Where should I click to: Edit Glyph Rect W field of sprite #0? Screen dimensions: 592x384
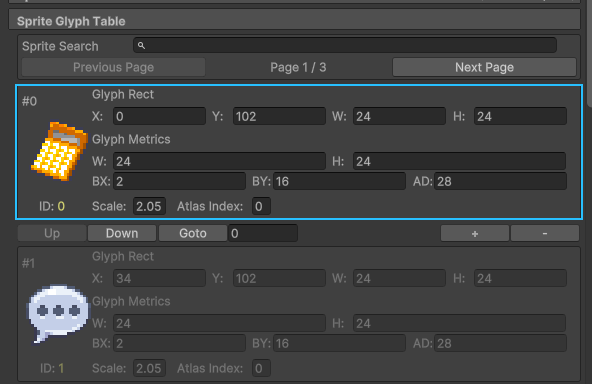[399, 116]
